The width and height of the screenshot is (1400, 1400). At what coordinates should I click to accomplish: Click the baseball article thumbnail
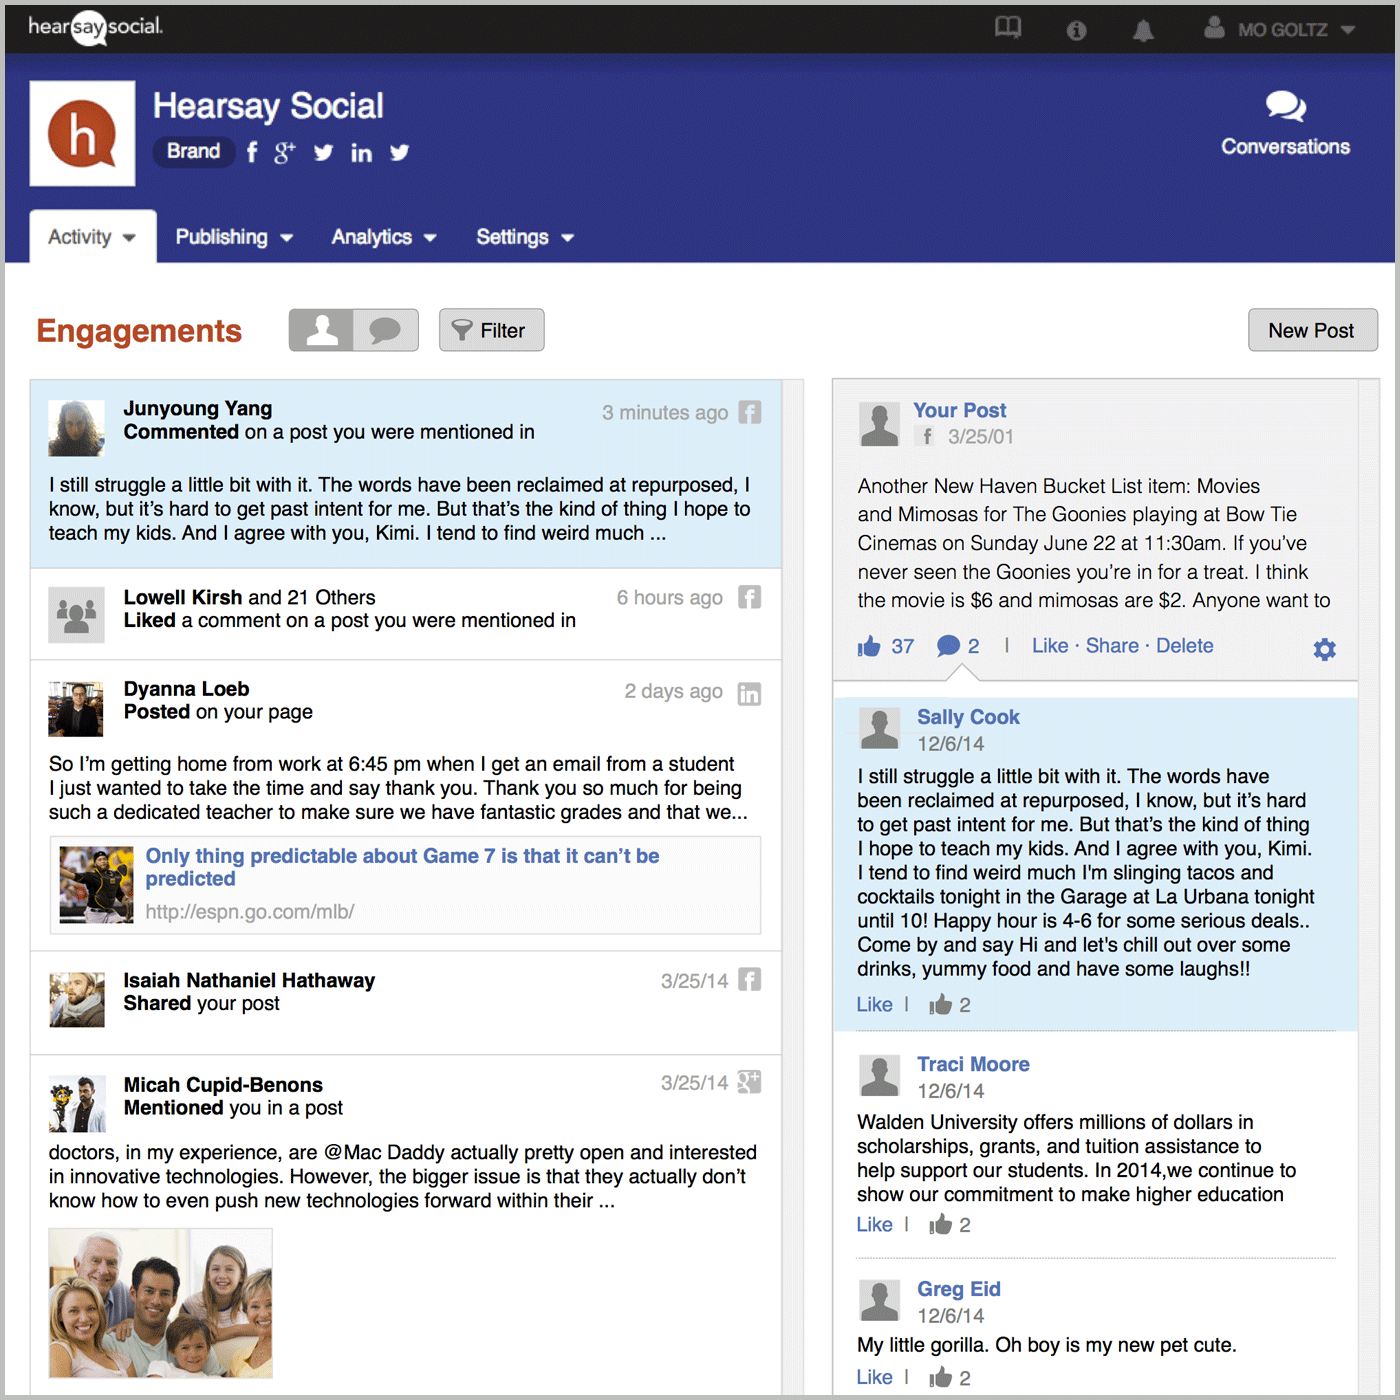pyautogui.click(x=96, y=884)
